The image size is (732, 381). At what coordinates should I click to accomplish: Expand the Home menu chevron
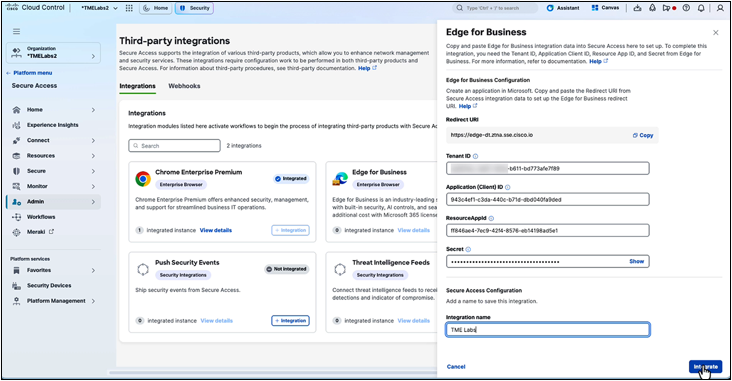(x=93, y=110)
